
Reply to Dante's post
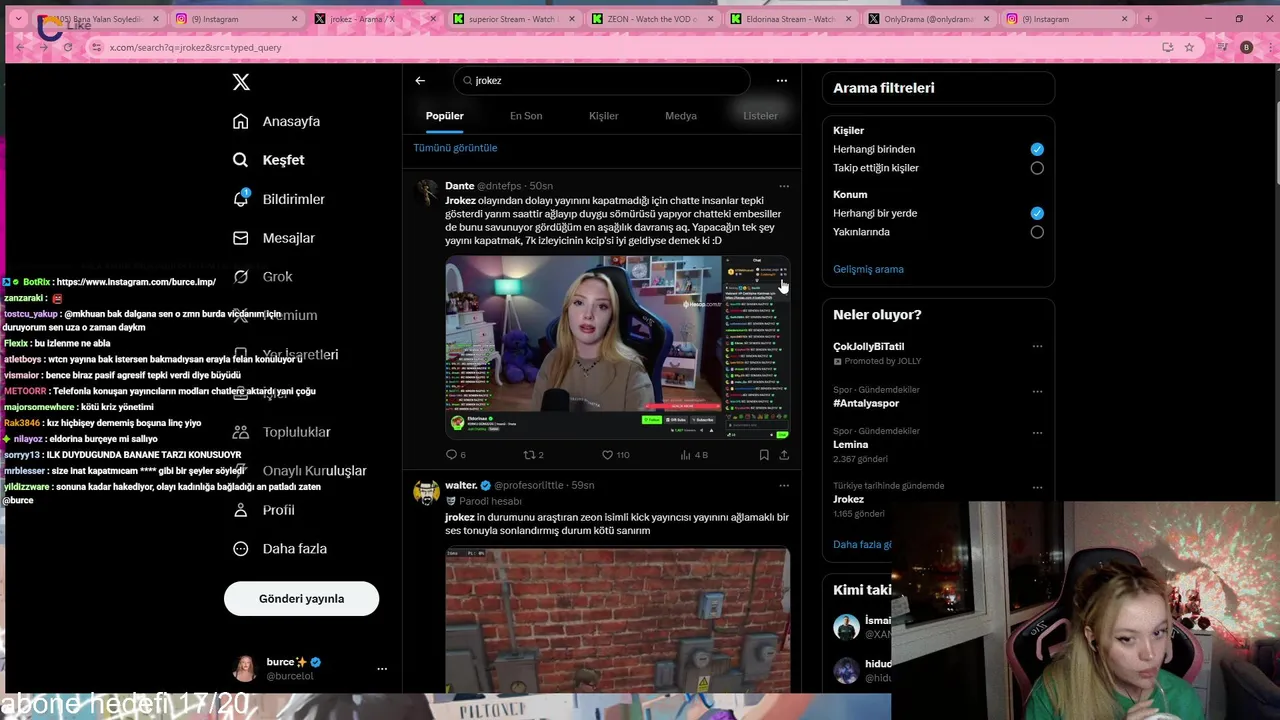[x=455, y=455]
